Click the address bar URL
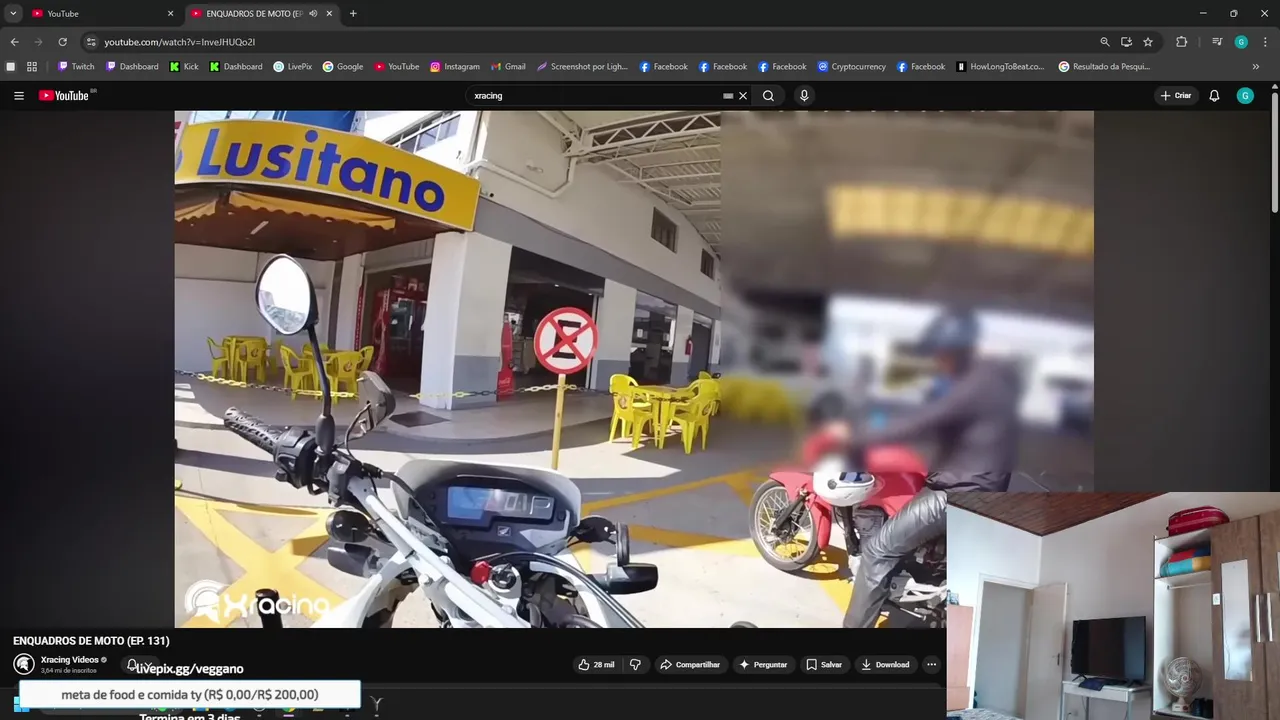 pos(180,42)
